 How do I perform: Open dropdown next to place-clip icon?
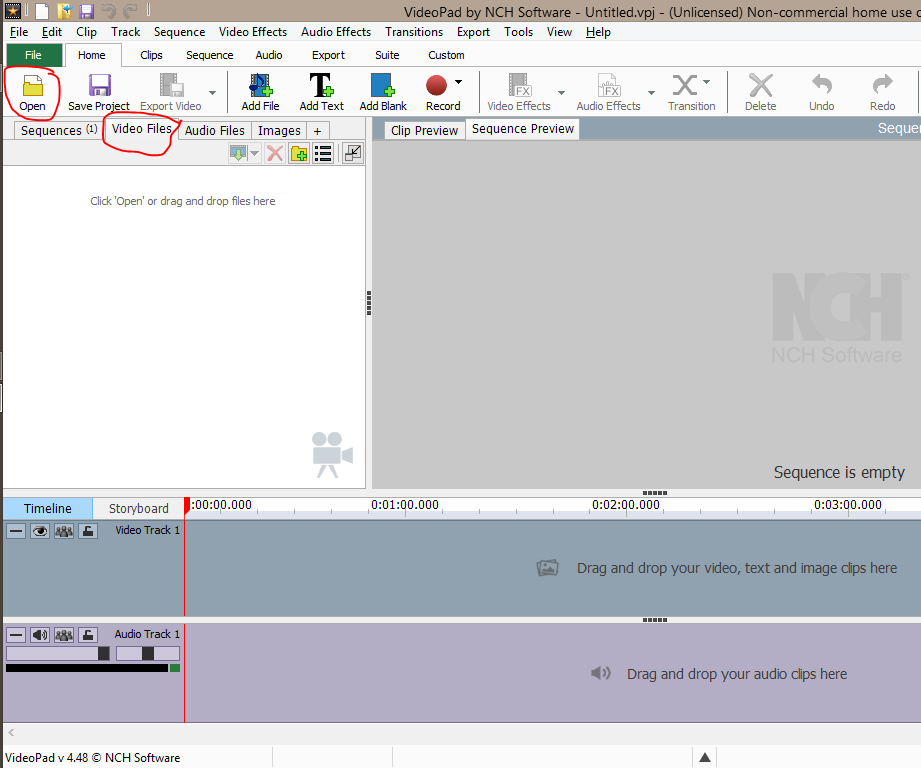(x=254, y=154)
